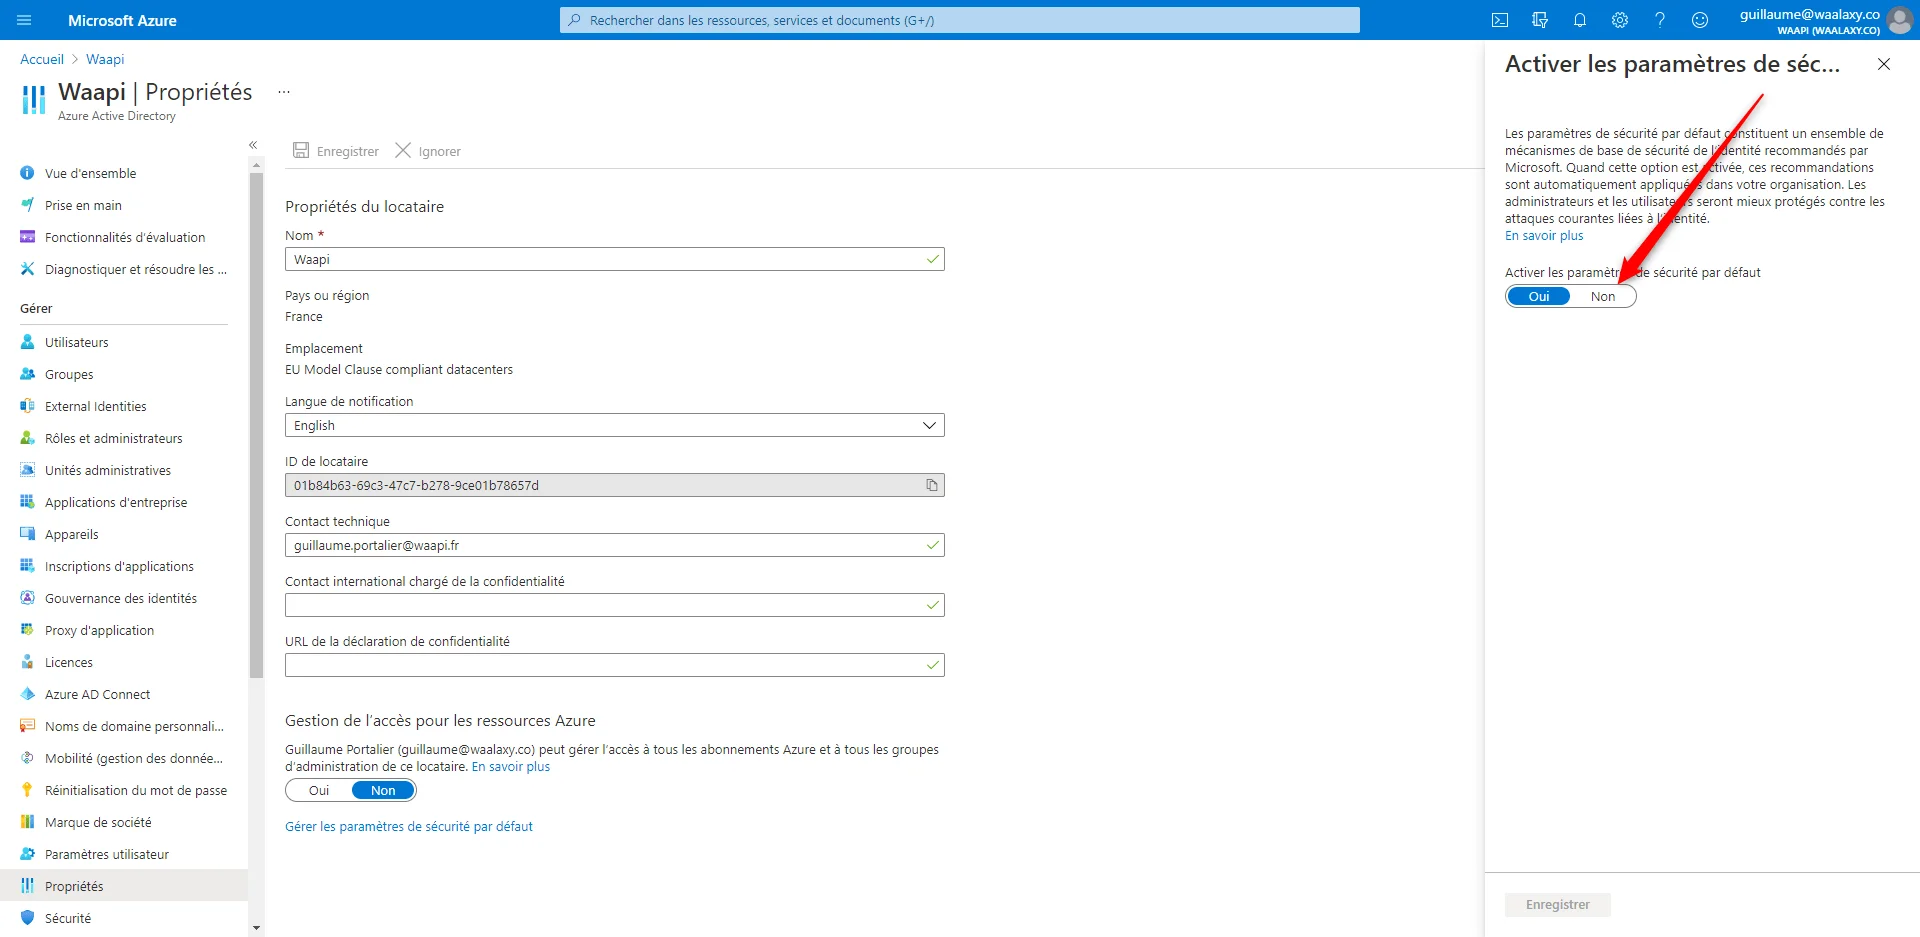Click Enregistrer button in side panel
Image resolution: width=1920 pixels, height=937 pixels.
click(1558, 905)
